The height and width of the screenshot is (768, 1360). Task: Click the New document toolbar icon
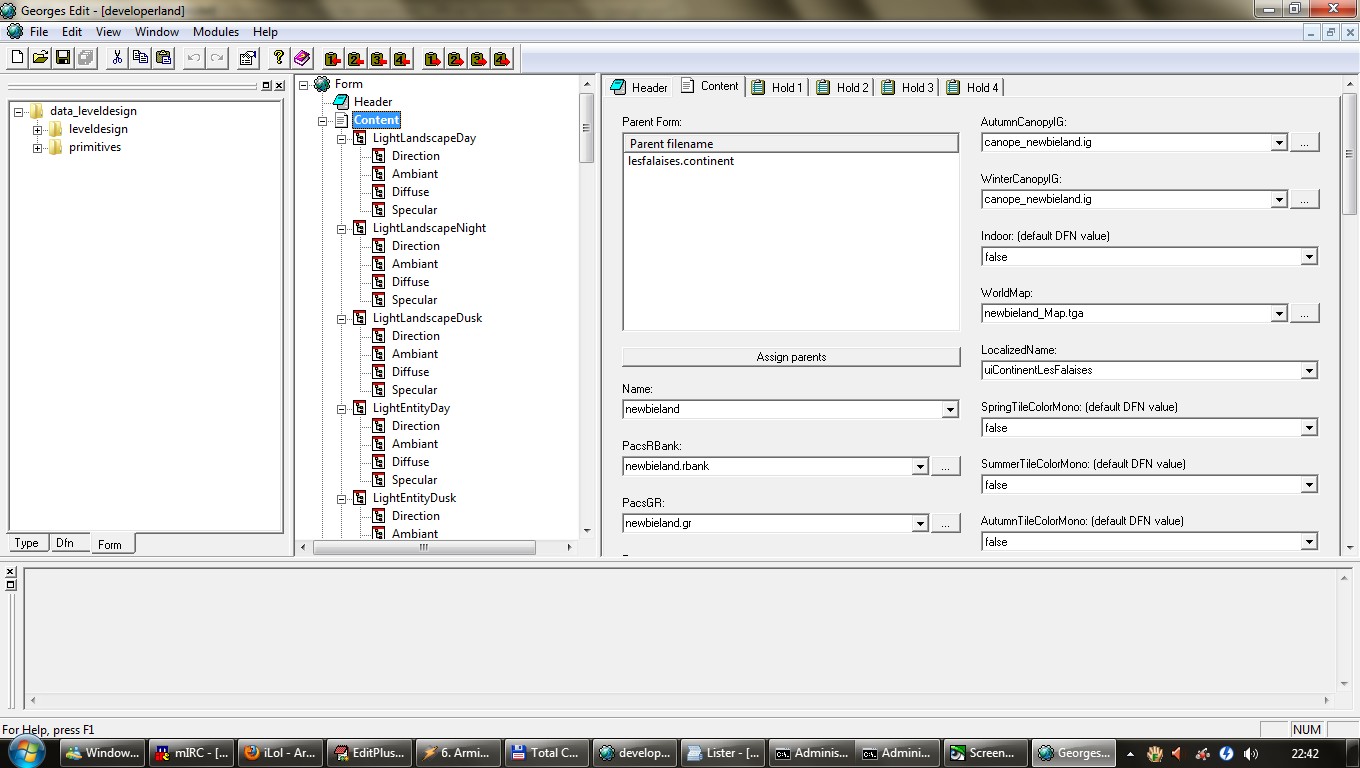pyautogui.click(x=17, y=58)
